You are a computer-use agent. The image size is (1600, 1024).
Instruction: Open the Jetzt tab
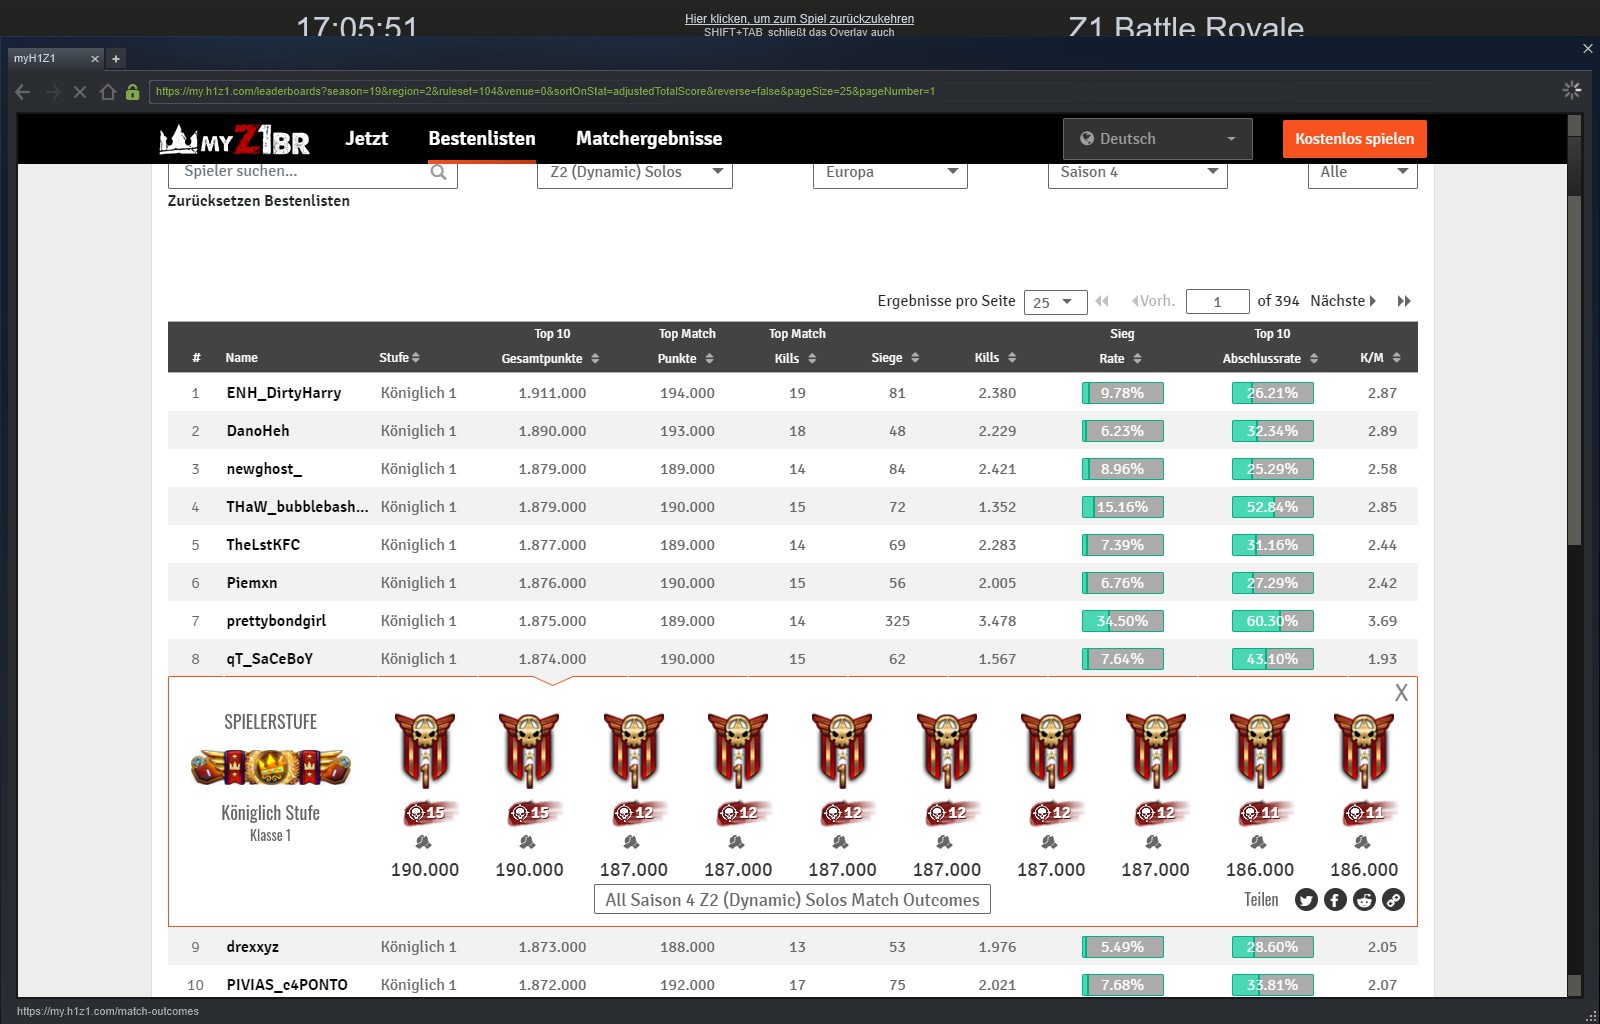tap(366, 139)
